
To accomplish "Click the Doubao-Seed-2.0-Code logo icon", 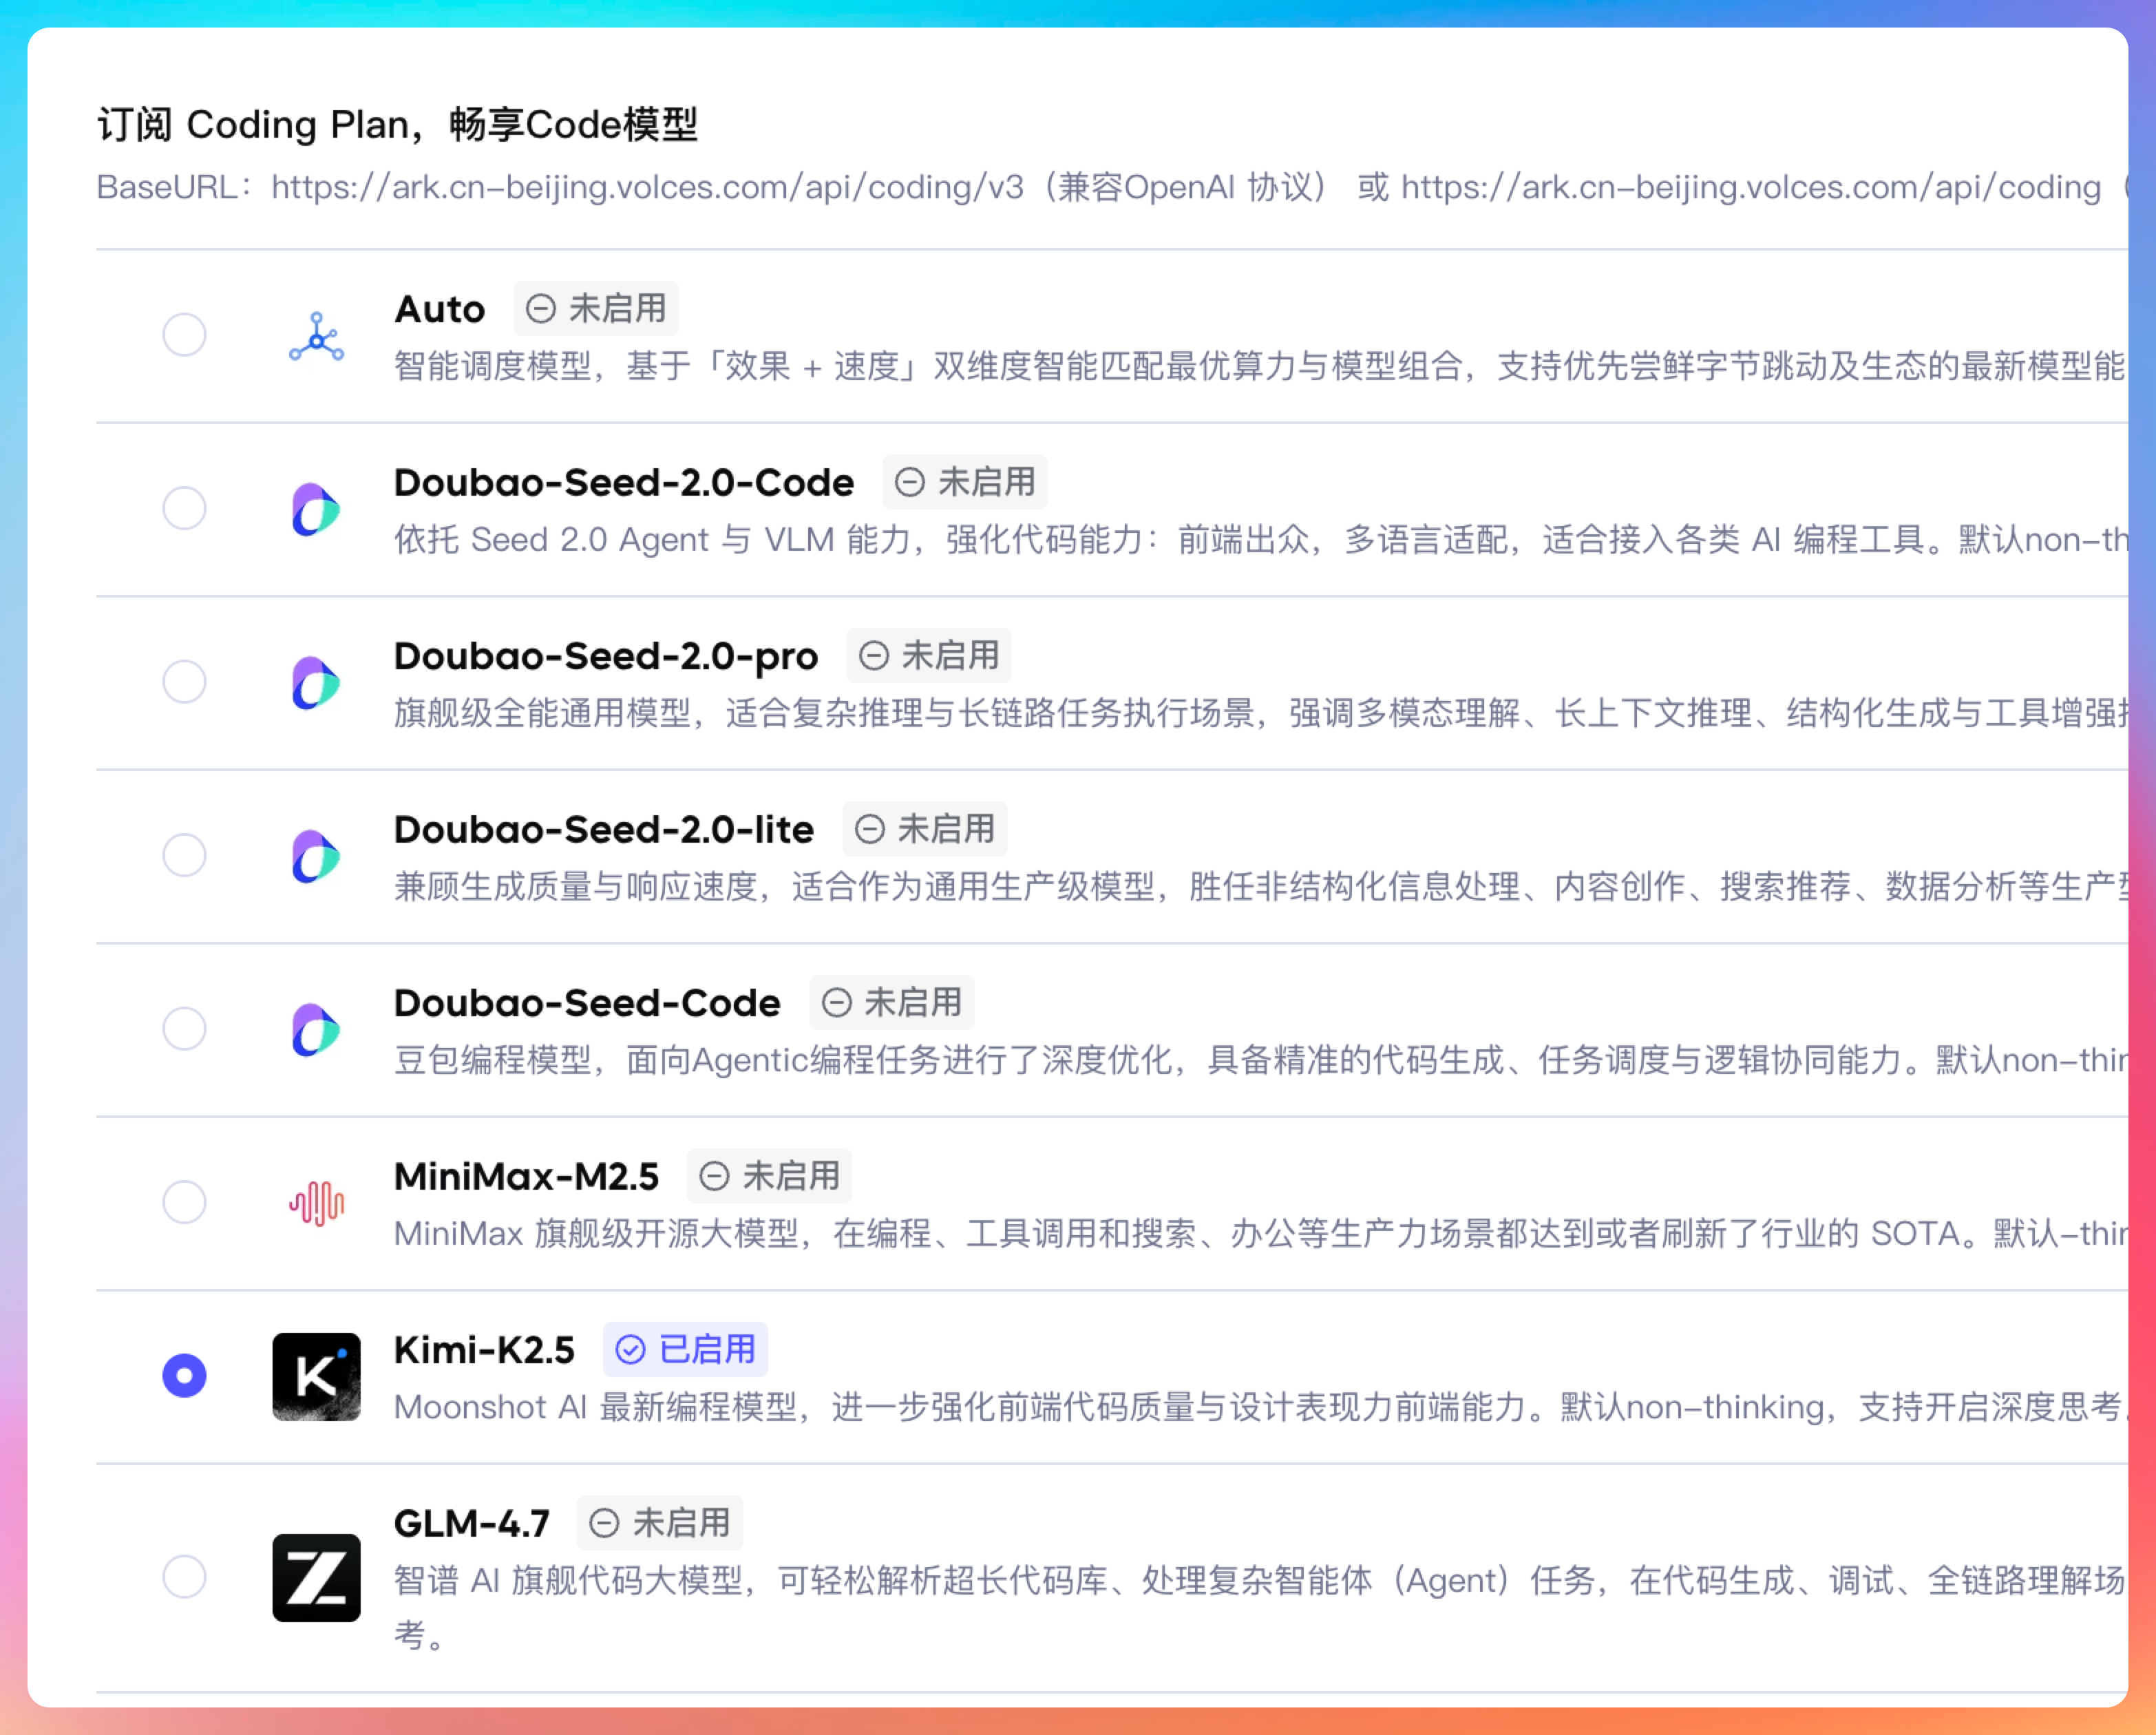I will [x=316, y=510].
